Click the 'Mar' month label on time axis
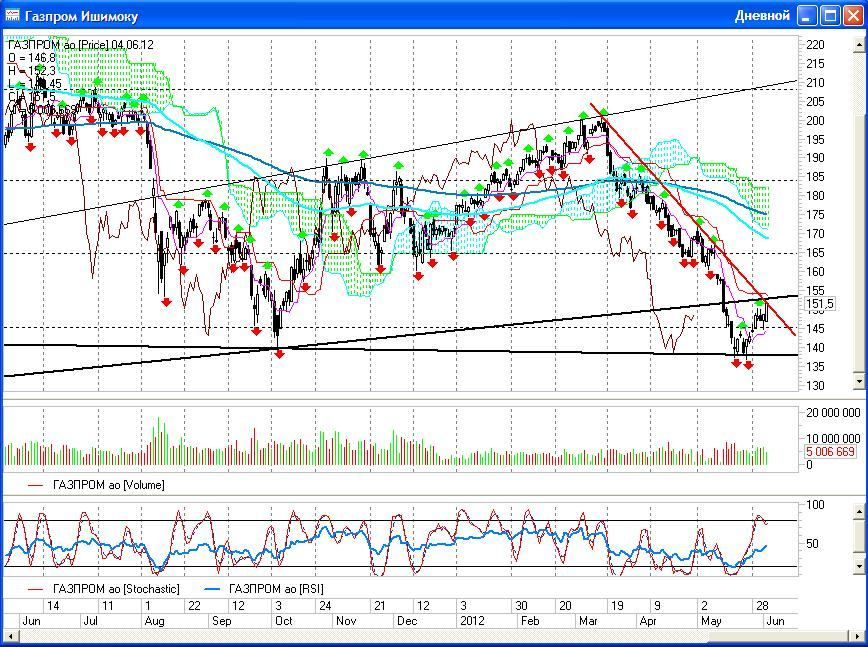 point(588,621)
